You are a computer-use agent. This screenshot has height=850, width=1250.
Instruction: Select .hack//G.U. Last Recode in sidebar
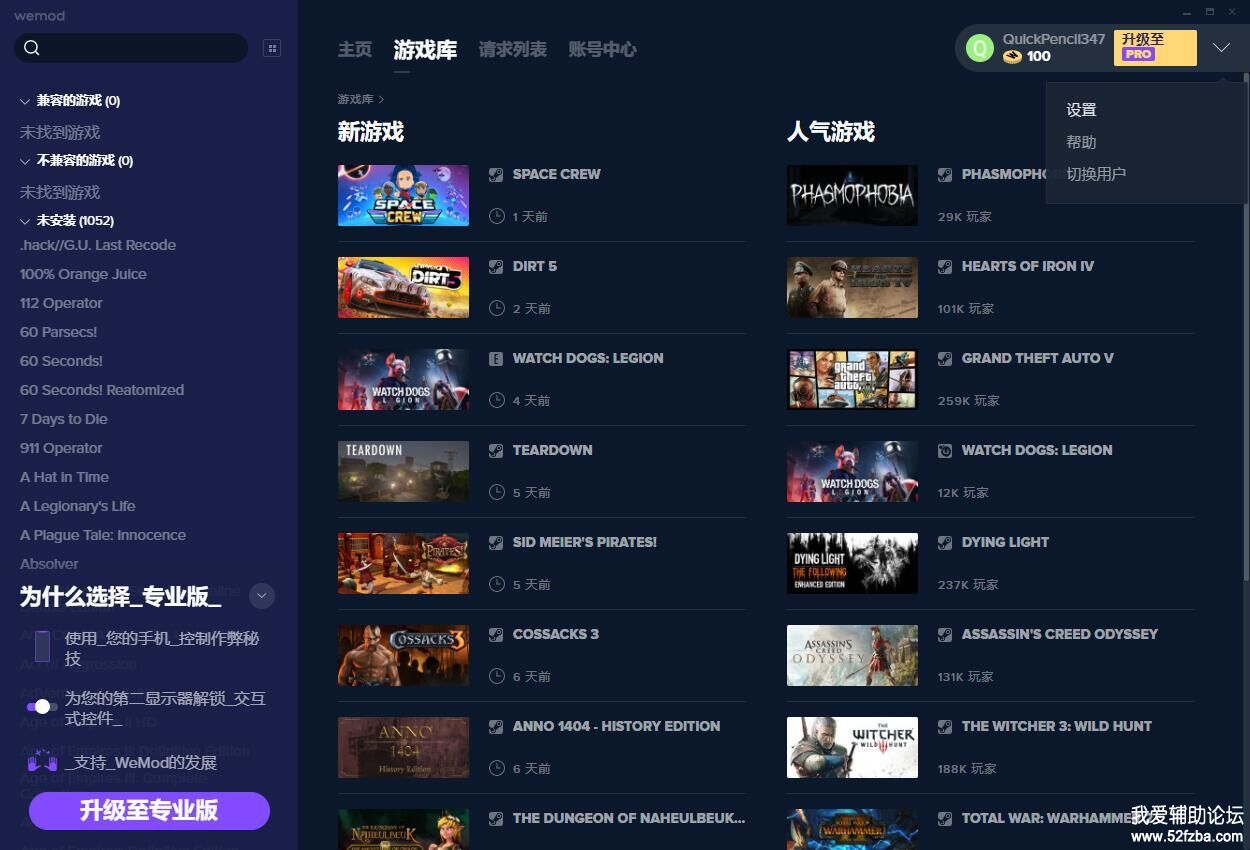click(98, 245)
